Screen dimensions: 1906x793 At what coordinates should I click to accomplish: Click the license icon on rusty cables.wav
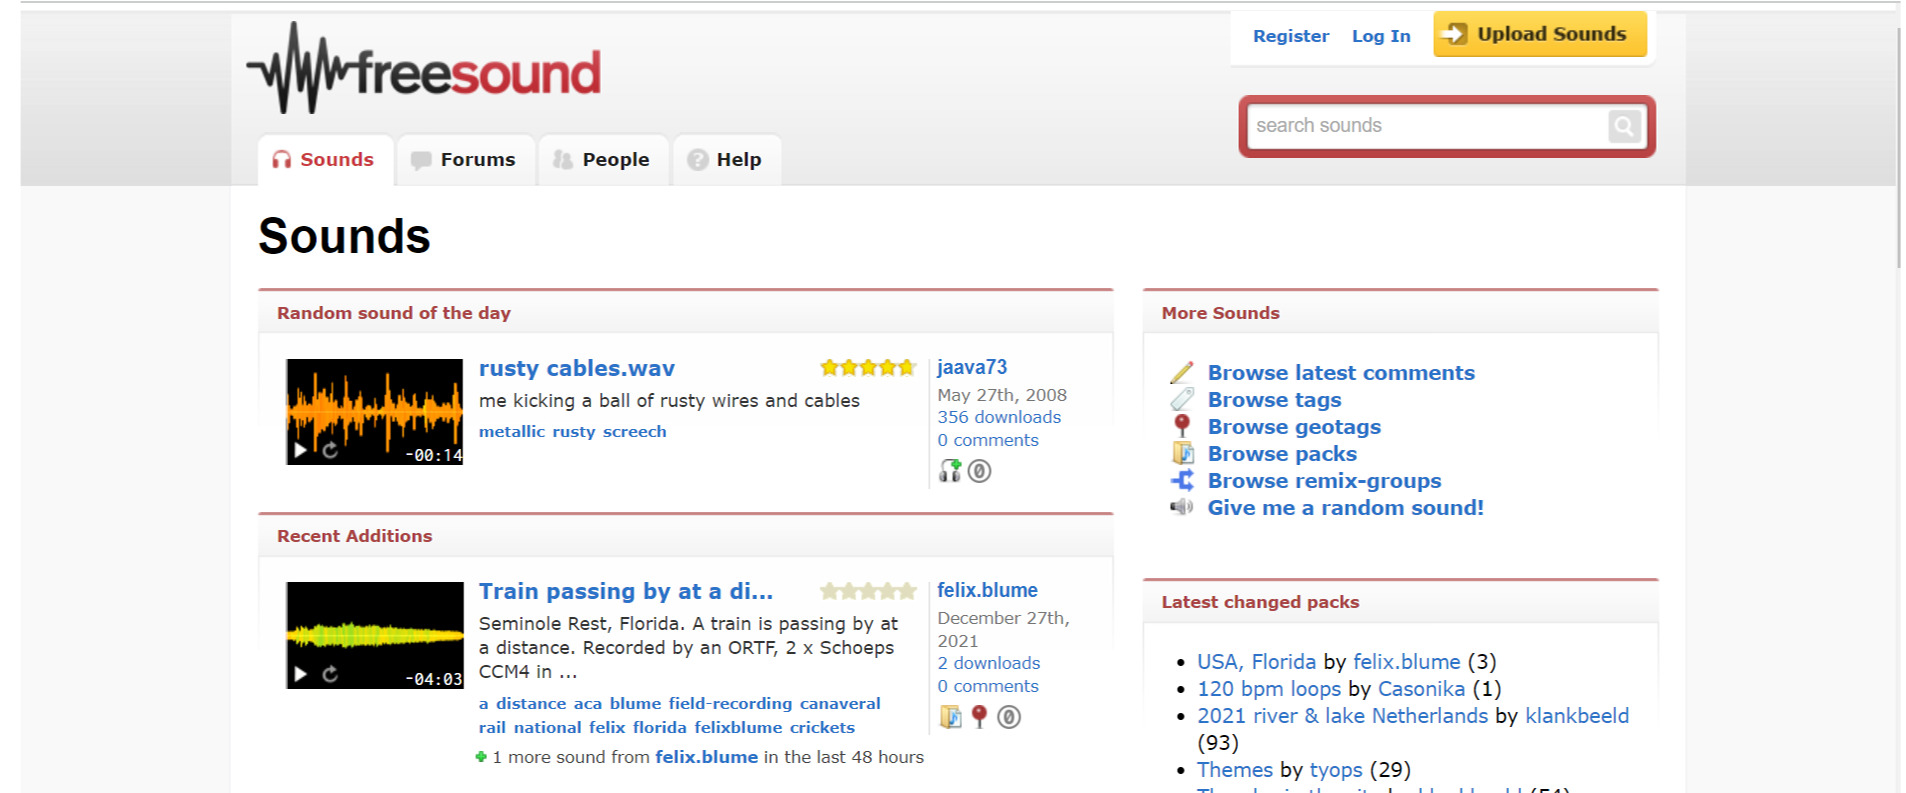(980, 471)
